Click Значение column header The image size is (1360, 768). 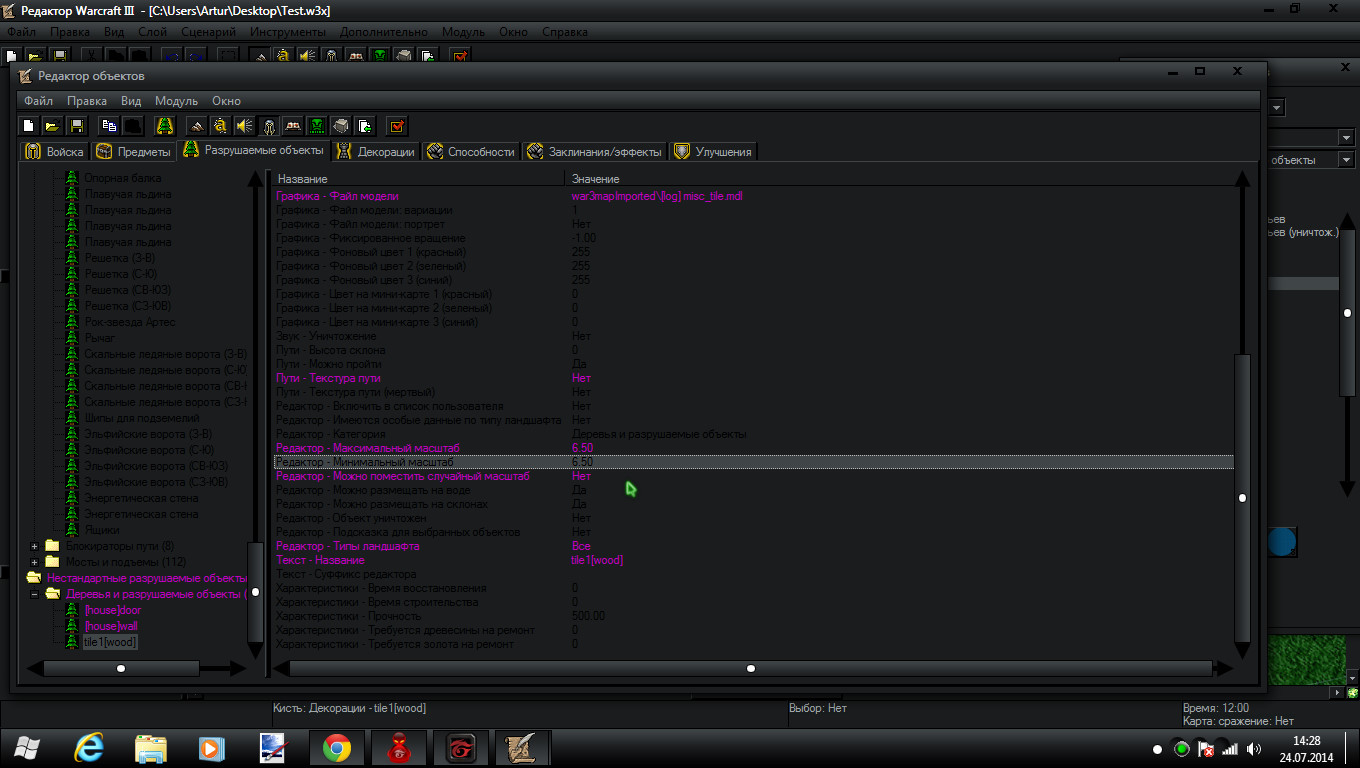(900, 178)
